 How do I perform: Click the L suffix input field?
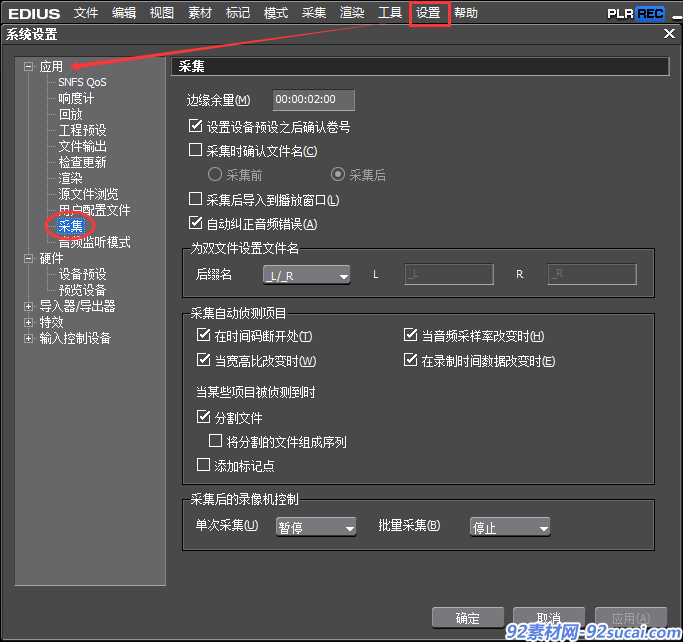click(x=449, y=274)
